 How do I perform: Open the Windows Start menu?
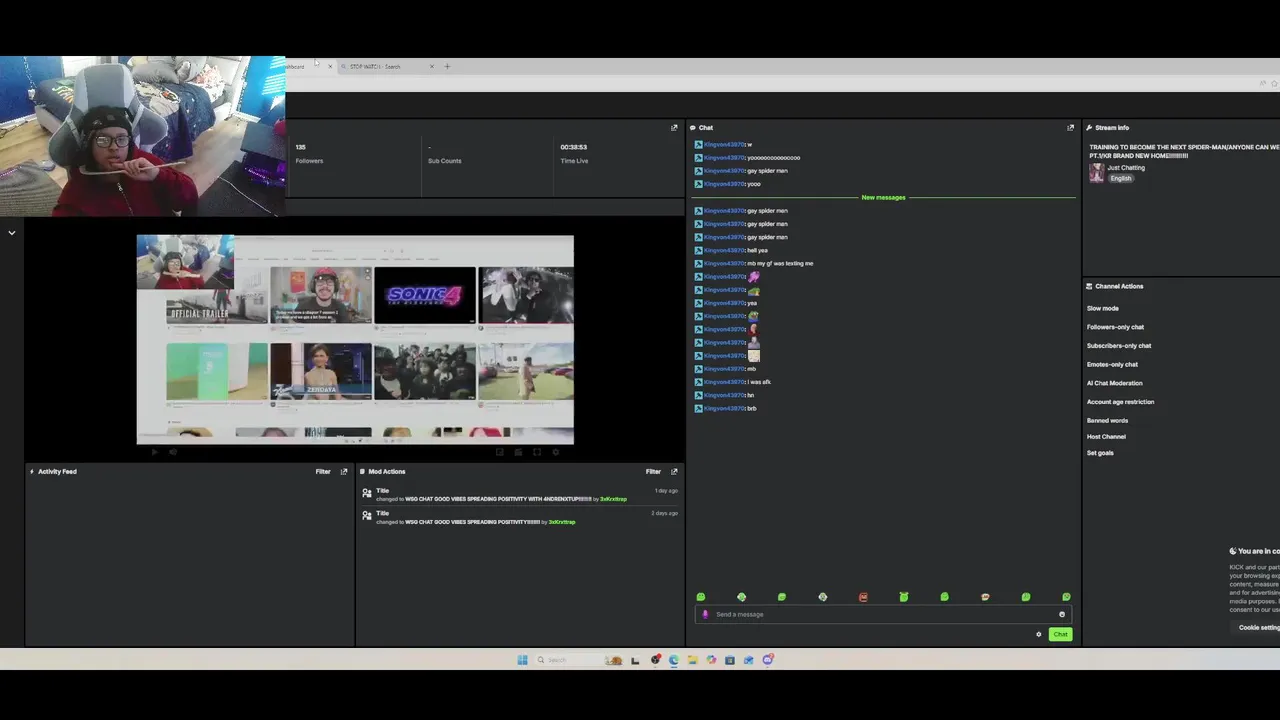[x=522, y=660]
